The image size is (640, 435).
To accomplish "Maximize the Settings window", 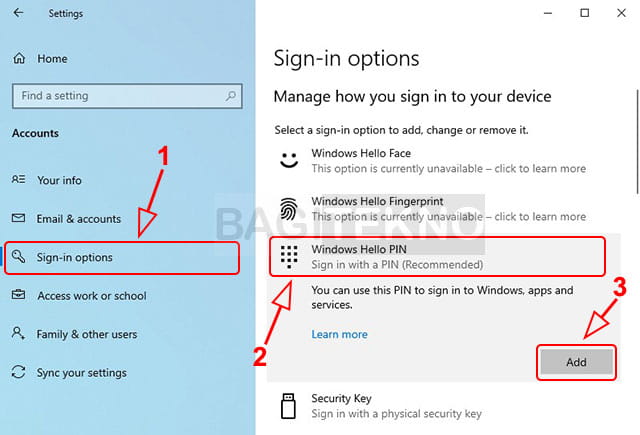I will pyautogui.click(x=584, y=13).
